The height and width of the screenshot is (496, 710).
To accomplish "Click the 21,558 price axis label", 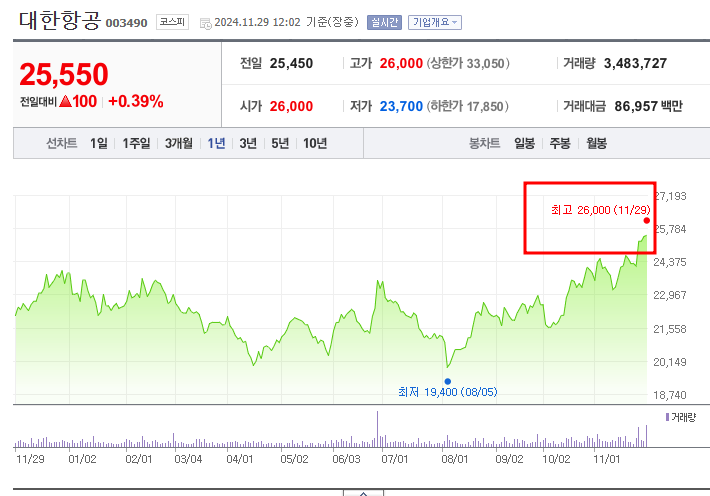I will [x=670, y=329].
